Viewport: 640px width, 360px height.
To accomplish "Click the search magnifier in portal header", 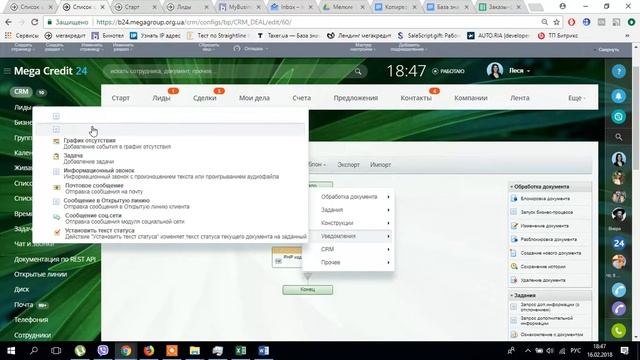I will tap(358, 71).
